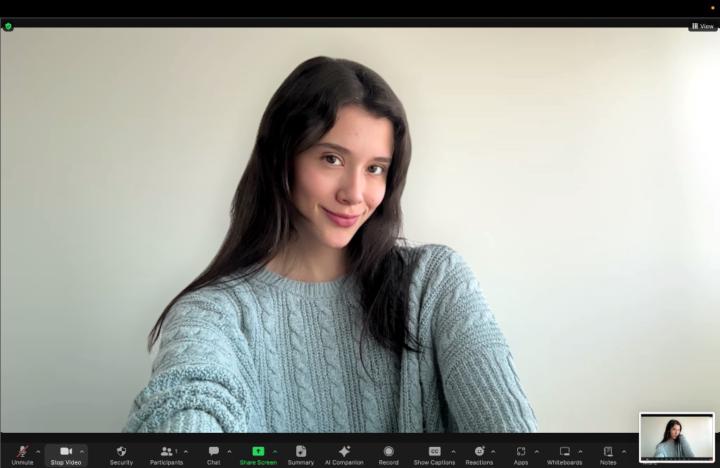
Task: Open the Reactions picker
Action: tap(479, 455)
